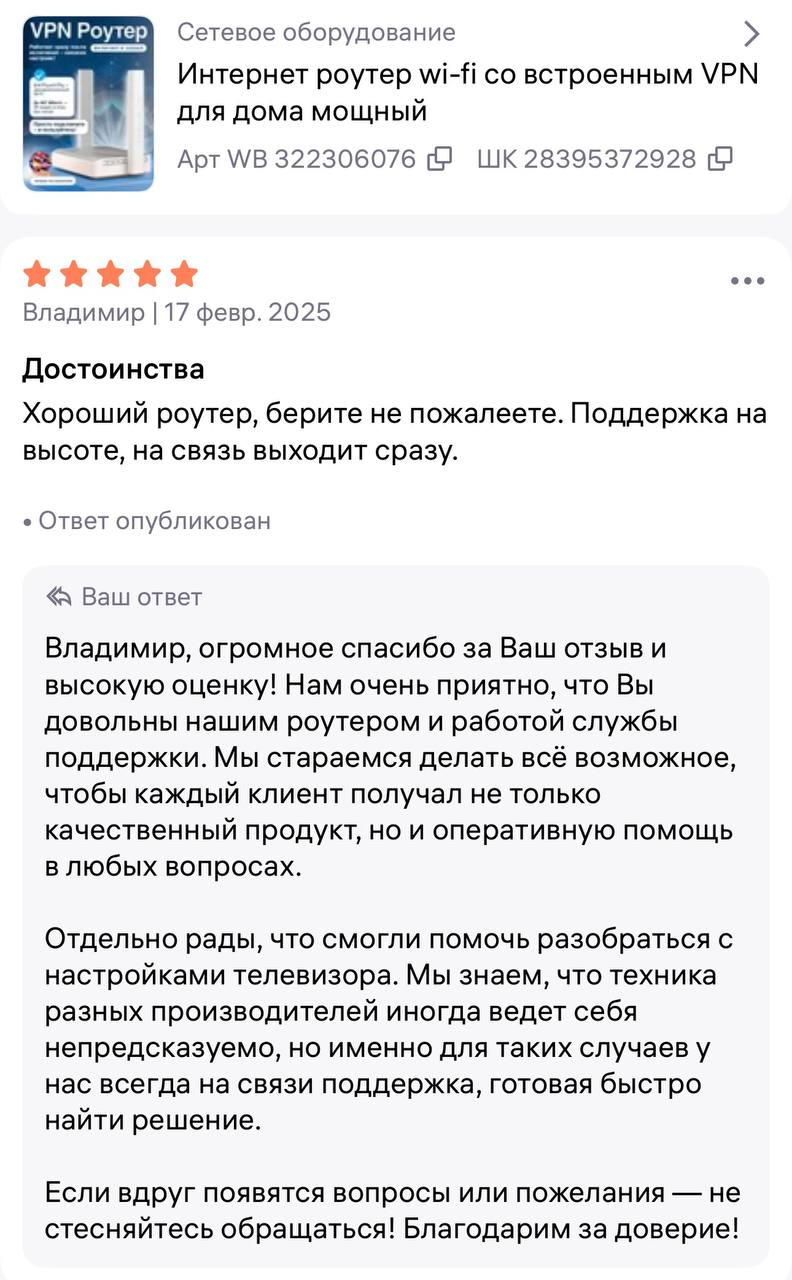792x1280 pixels.
Task: Copy the ШК barcode 28395372928
Action: coord(720,159)
